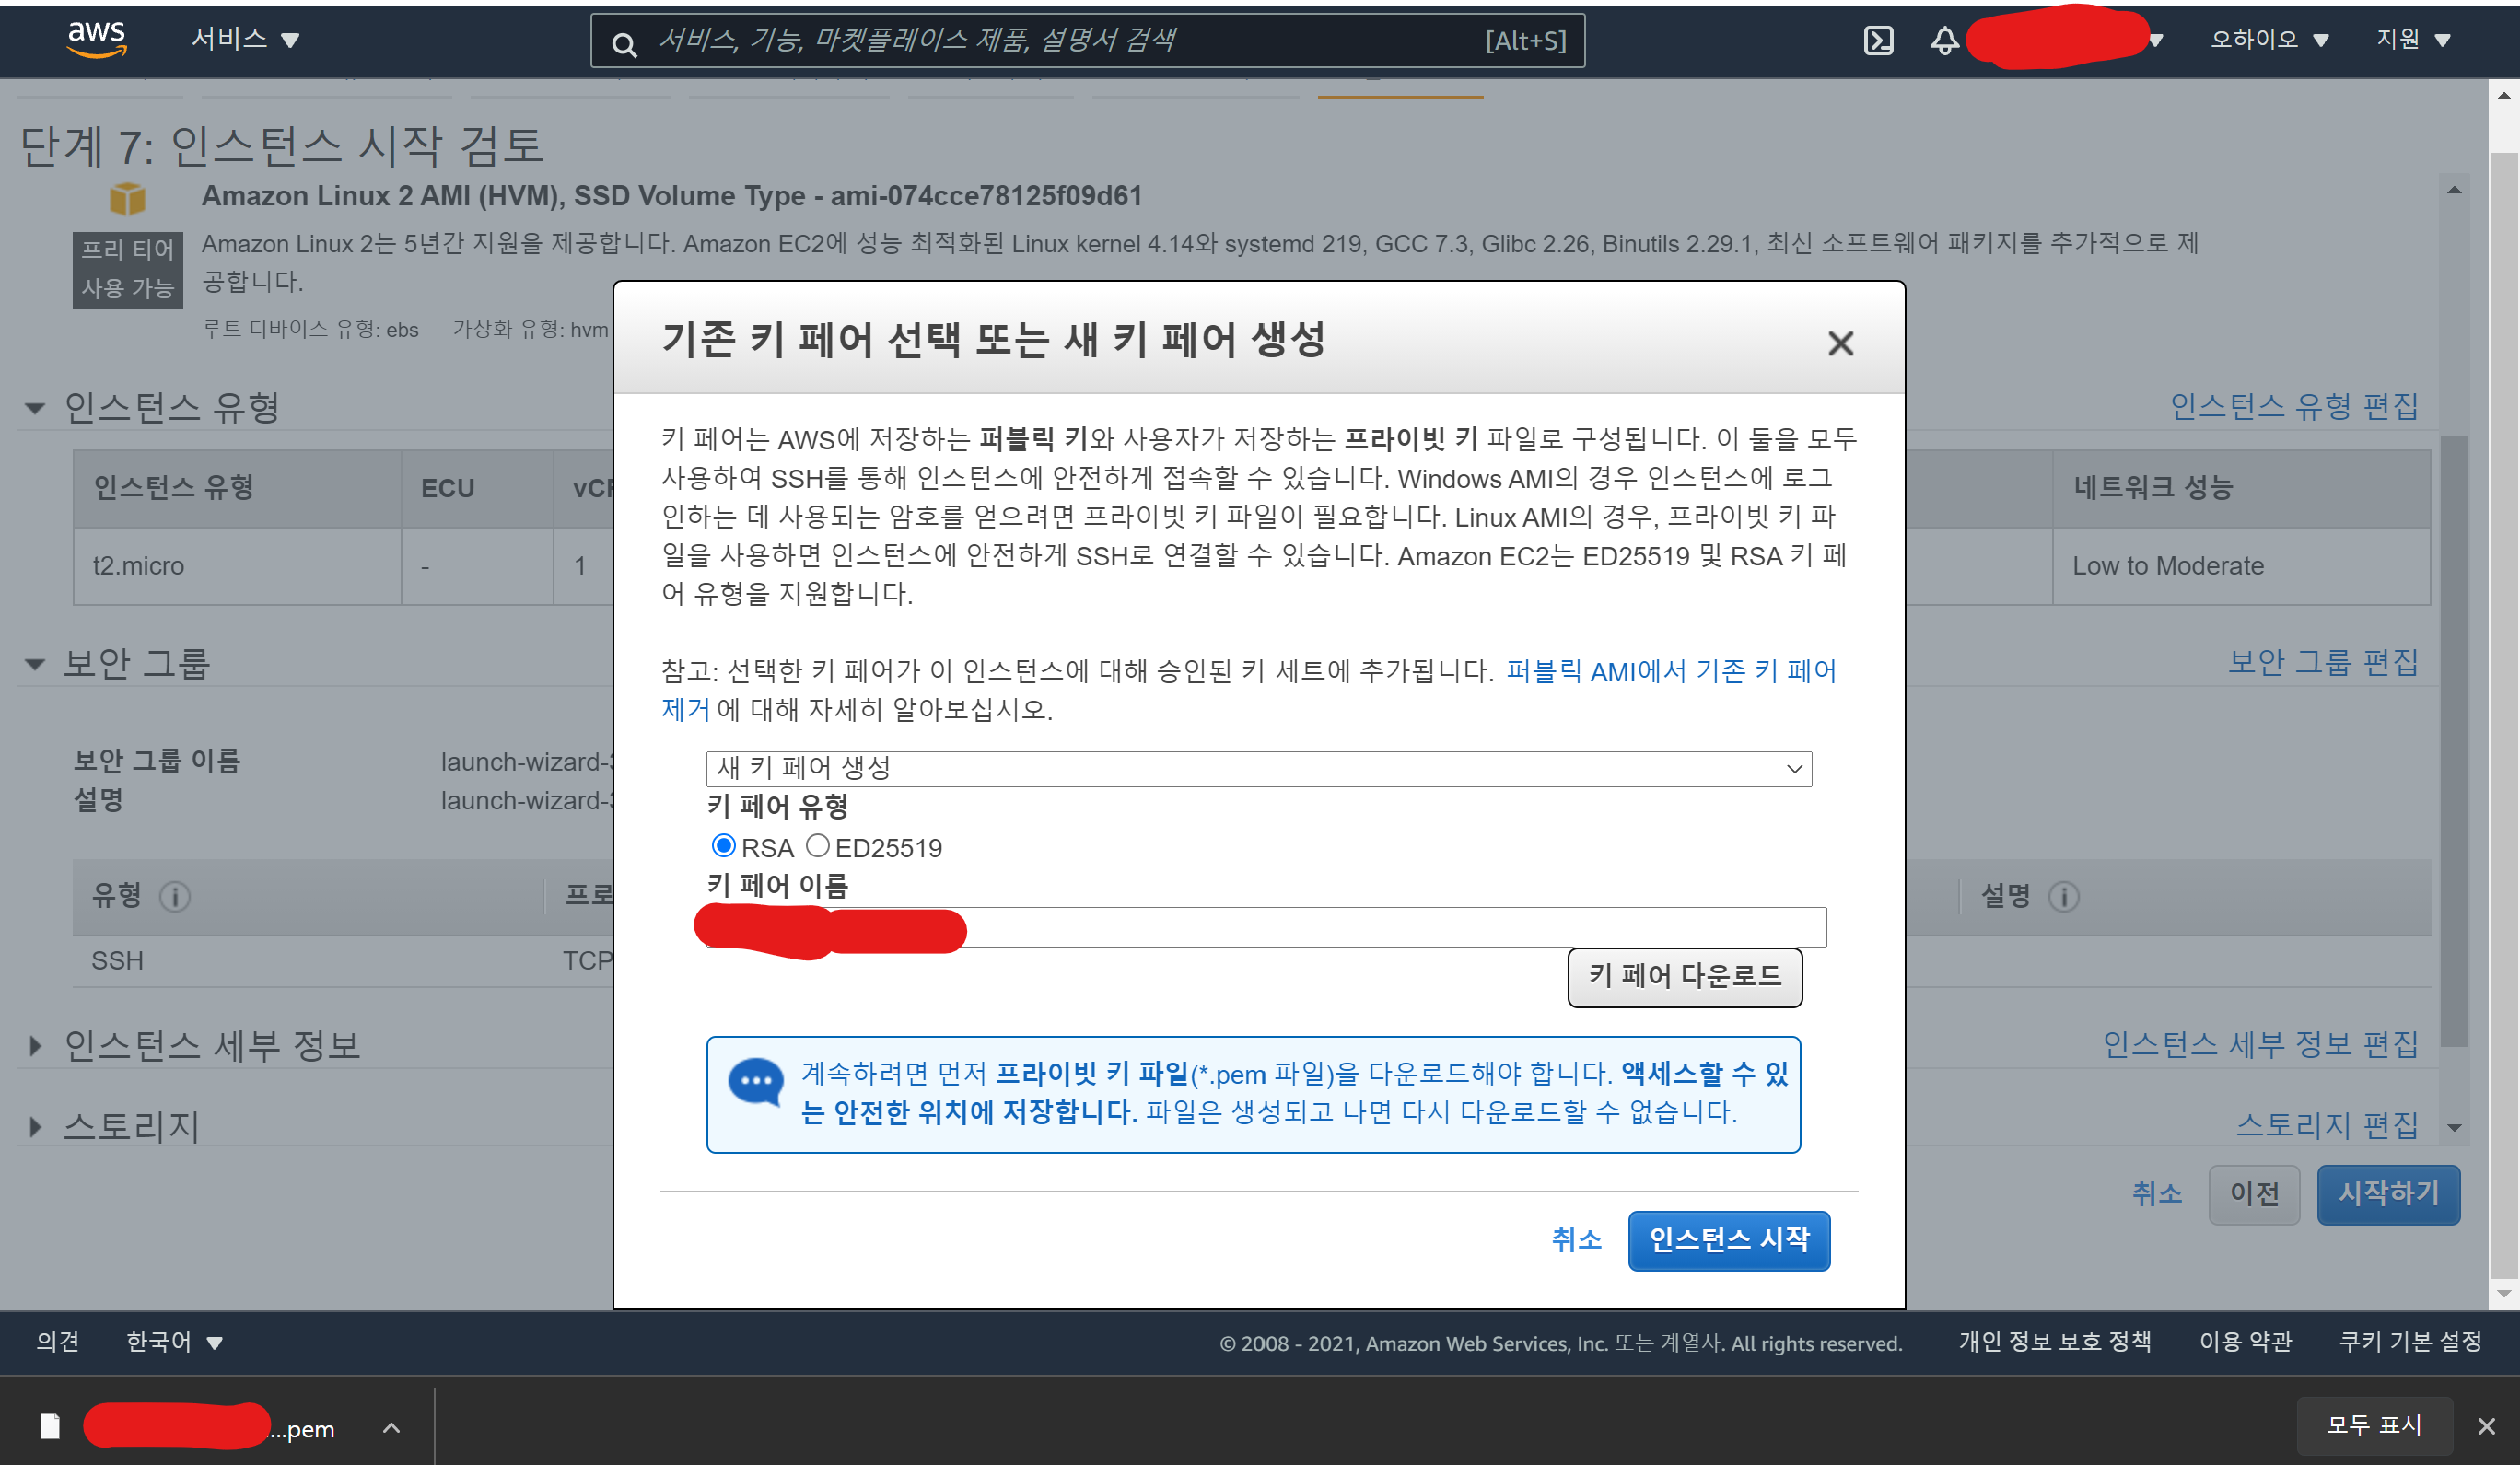This screenshot has height=1465, width=2520.
Task: Open 새 키 페어 생성 dropdown
Action: (1259, 768)
